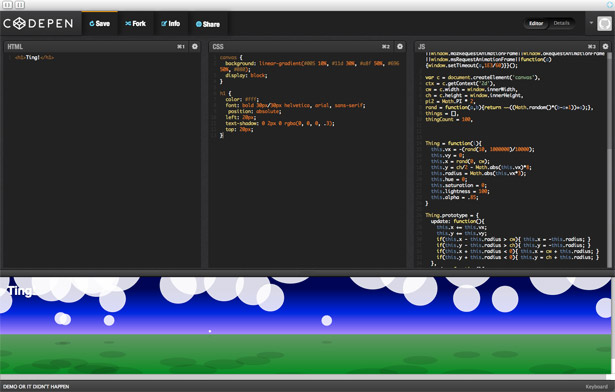Open the Info button
The width and height of the screenshot is (615, 392).
[x=171, y=24]
